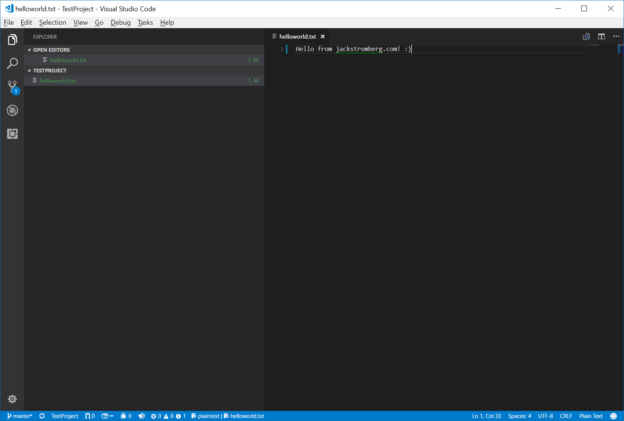Open the Edit menu
The height and width of the screenshot is (421, 624).
26,23
